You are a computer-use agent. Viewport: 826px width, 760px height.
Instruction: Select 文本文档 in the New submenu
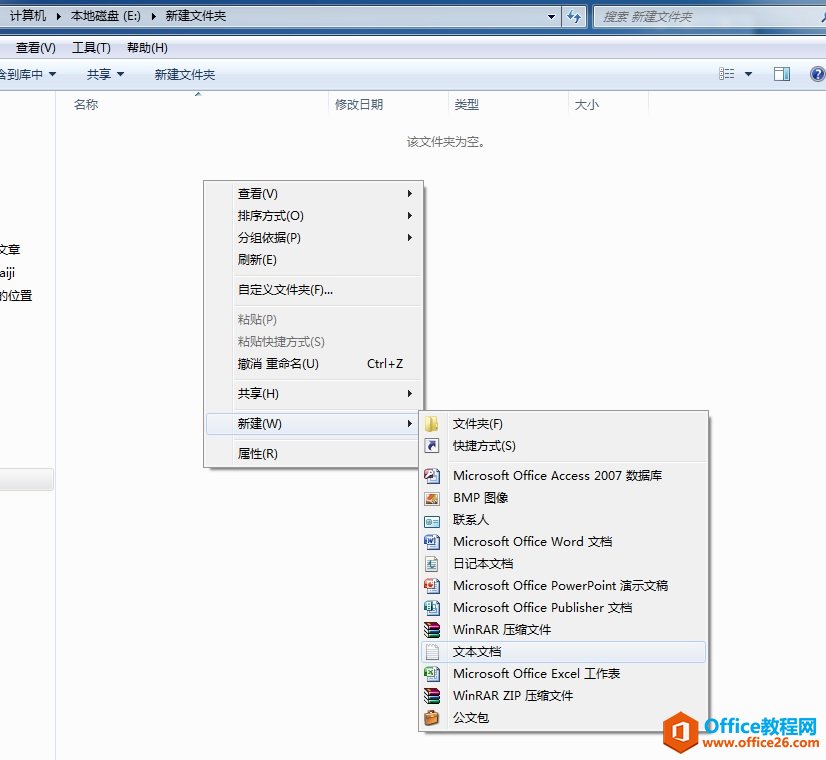(x=563, y=652)
